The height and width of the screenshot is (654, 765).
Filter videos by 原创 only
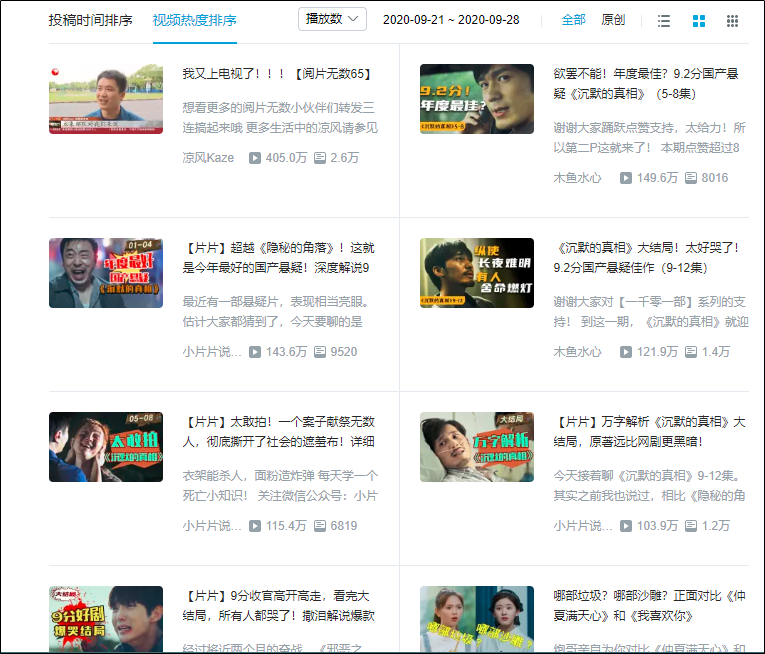[x=613, y=20]
